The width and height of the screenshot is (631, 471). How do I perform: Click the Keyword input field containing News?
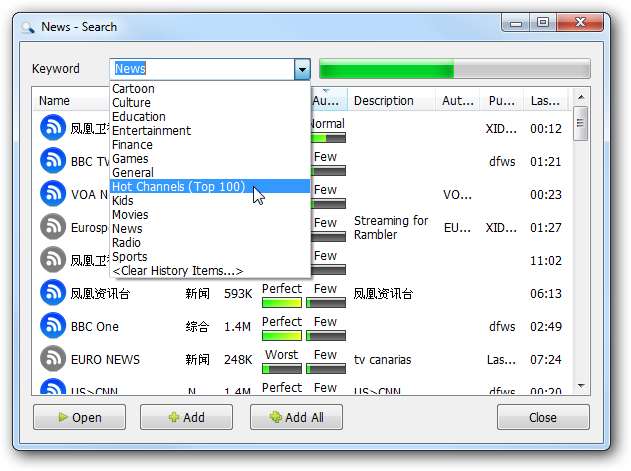pyautogui.click(x=202, y=69)
